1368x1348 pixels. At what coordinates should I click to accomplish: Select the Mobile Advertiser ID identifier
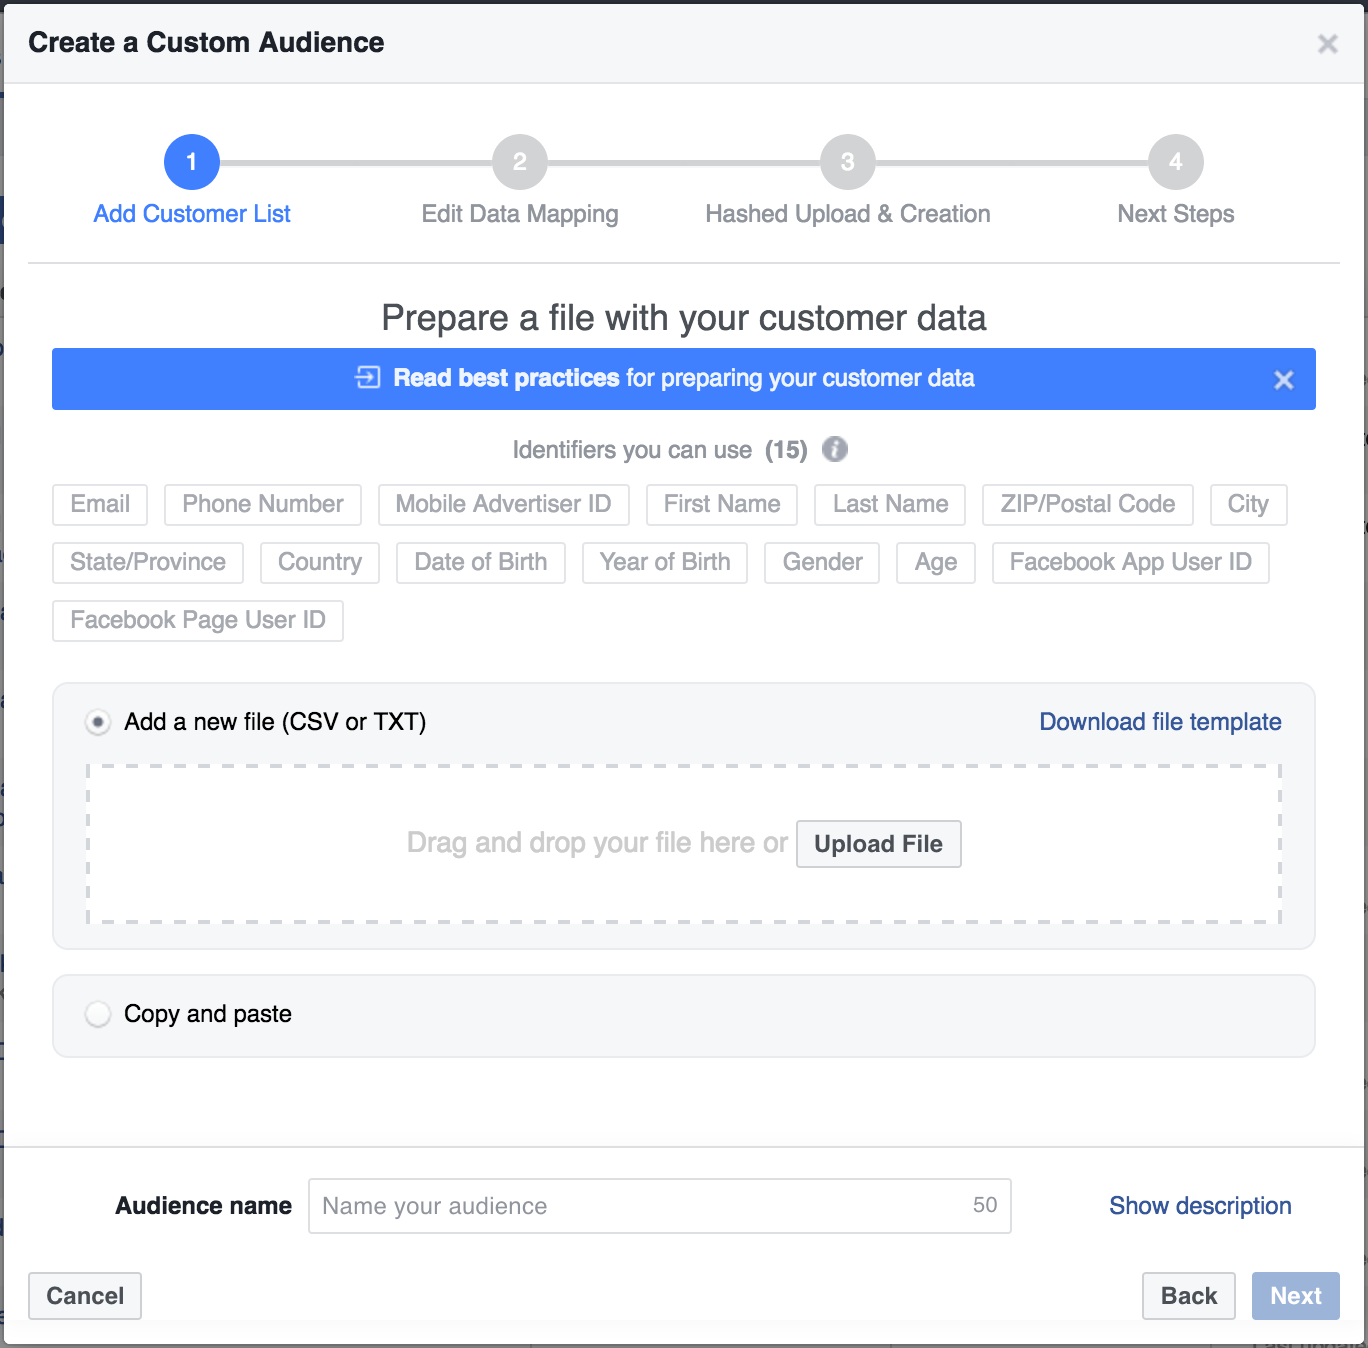coord(503,504)
